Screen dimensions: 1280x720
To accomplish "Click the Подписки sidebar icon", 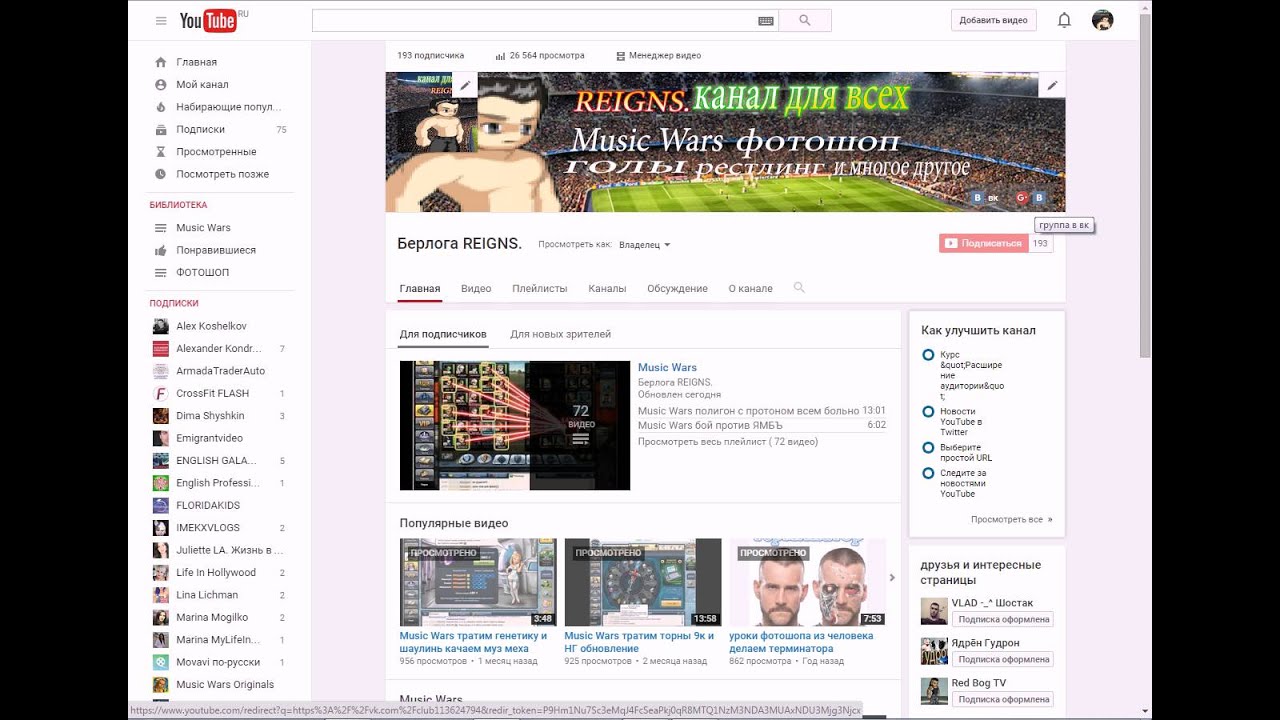I will click(160, 129).
